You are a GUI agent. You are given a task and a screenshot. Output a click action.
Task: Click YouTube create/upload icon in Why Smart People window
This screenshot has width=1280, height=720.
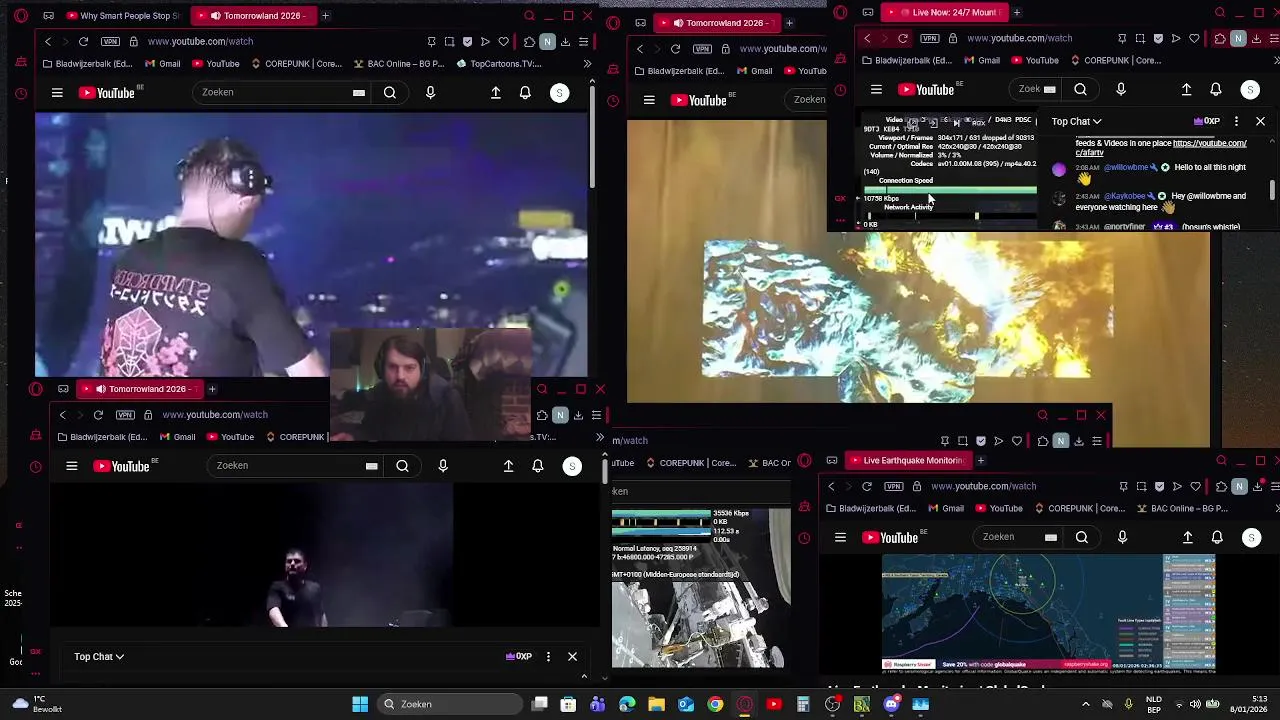[495, 92]
